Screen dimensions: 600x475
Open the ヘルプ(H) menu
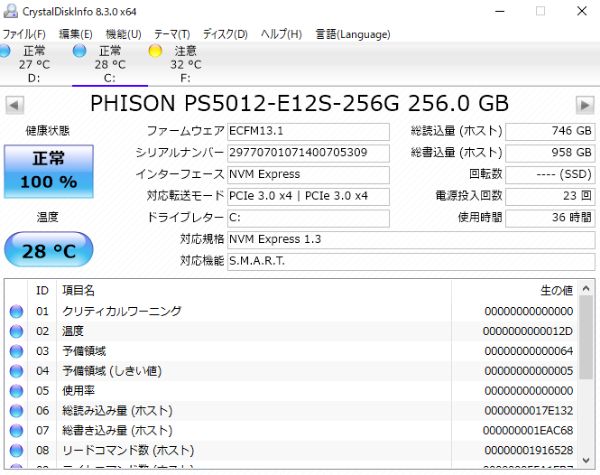281,34
